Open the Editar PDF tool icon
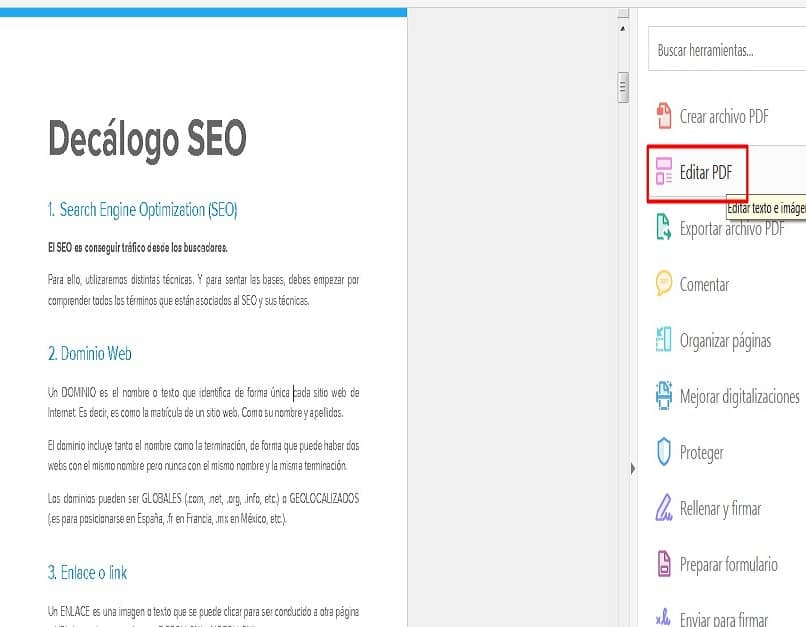The height and width of the screenshot is (627, 806). pyautogui.click(x=664, y=172)
